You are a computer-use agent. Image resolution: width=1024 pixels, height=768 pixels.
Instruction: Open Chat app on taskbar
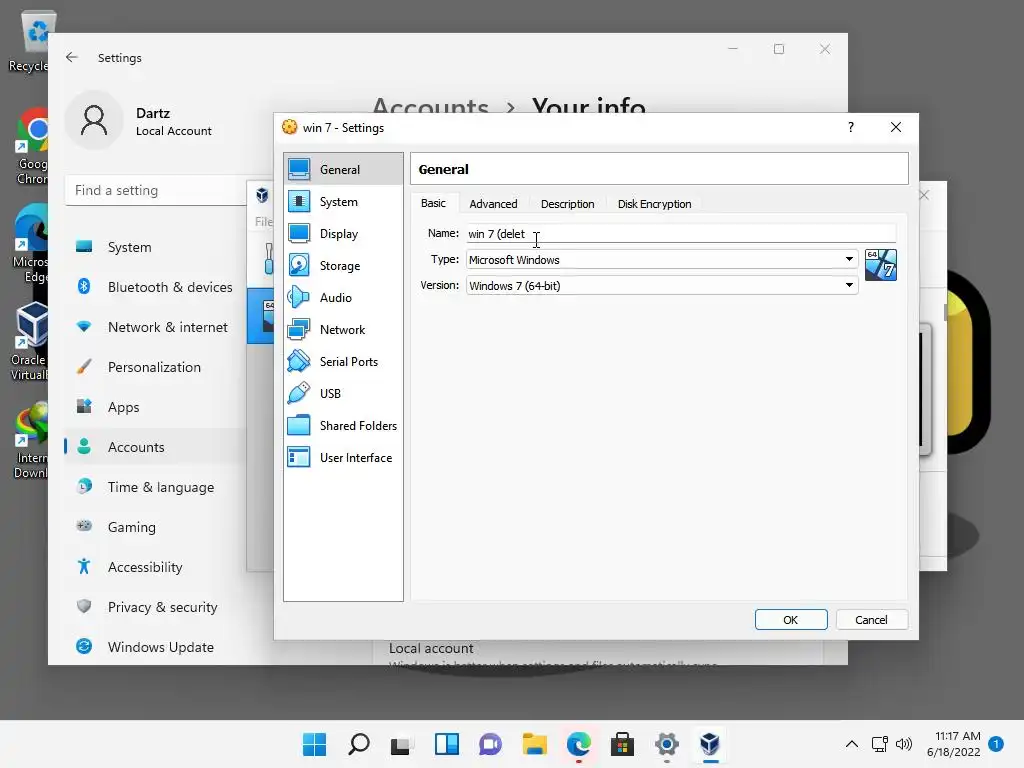(490, 744)
